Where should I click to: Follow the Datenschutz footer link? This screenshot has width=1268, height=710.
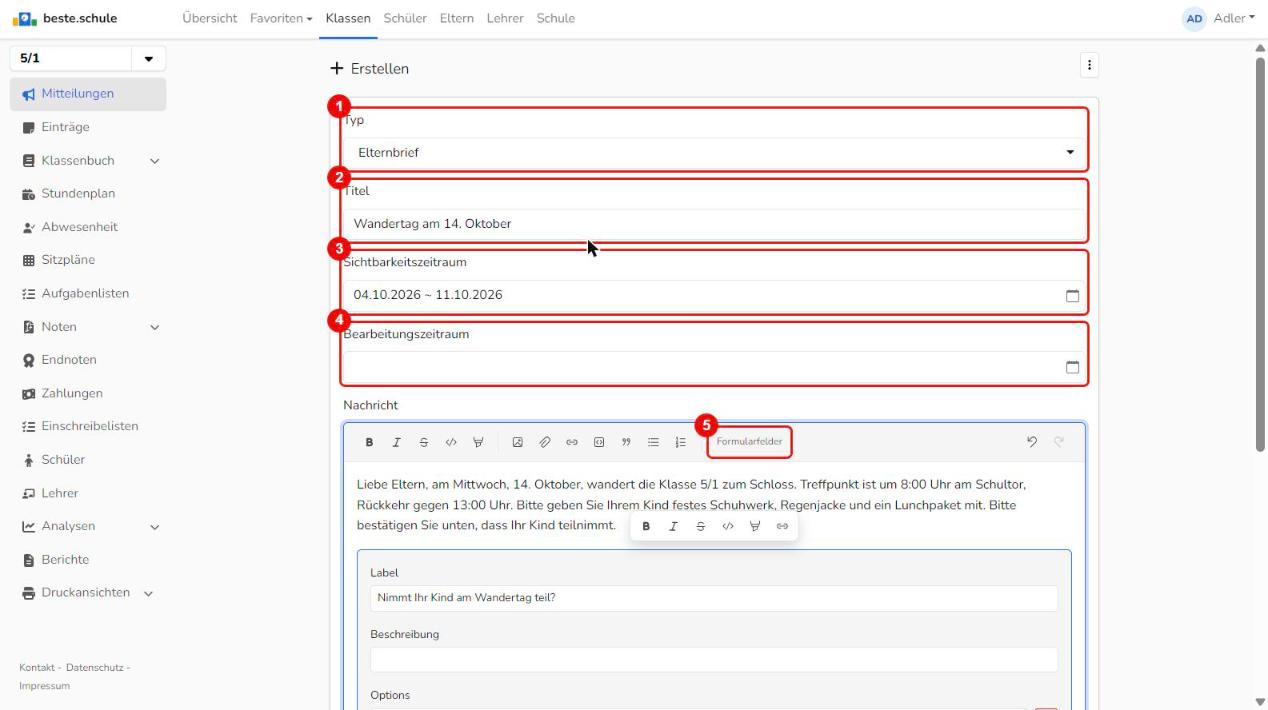point(95,667)
